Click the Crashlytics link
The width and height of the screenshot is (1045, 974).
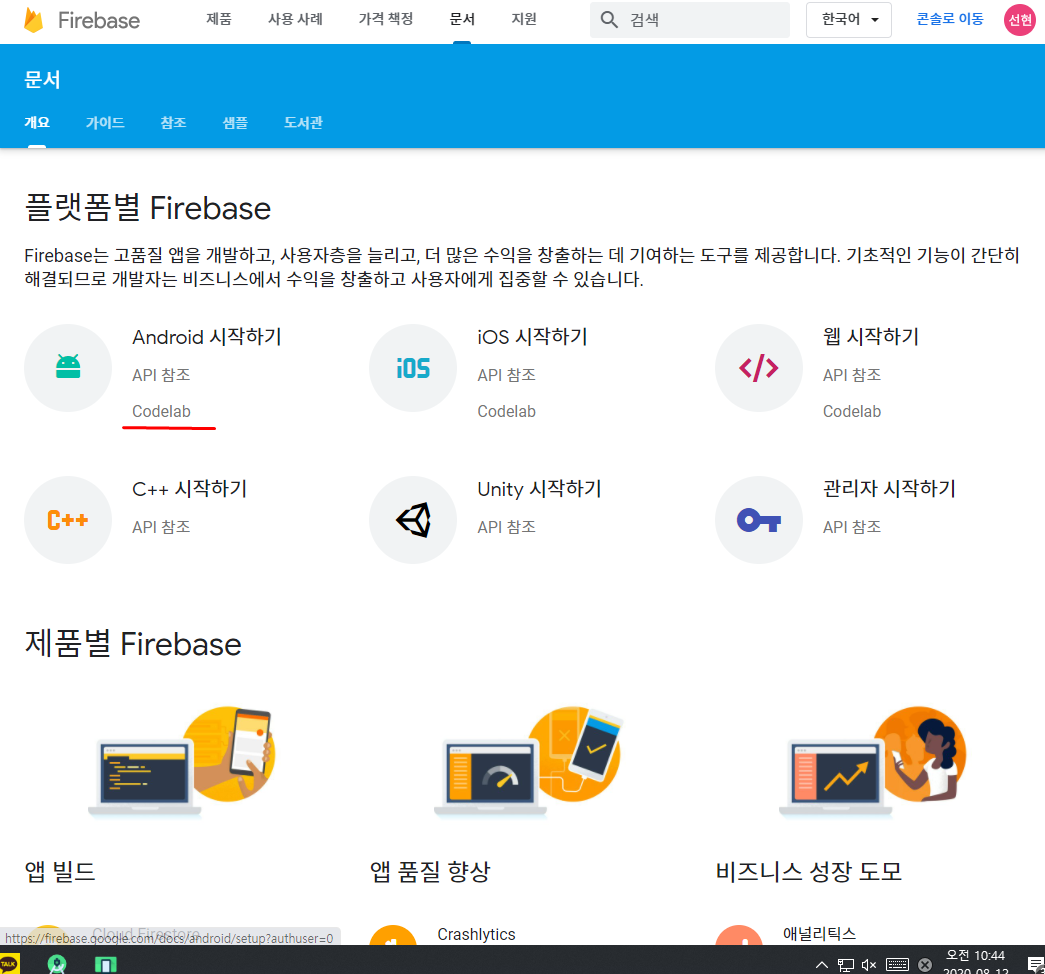477,934
